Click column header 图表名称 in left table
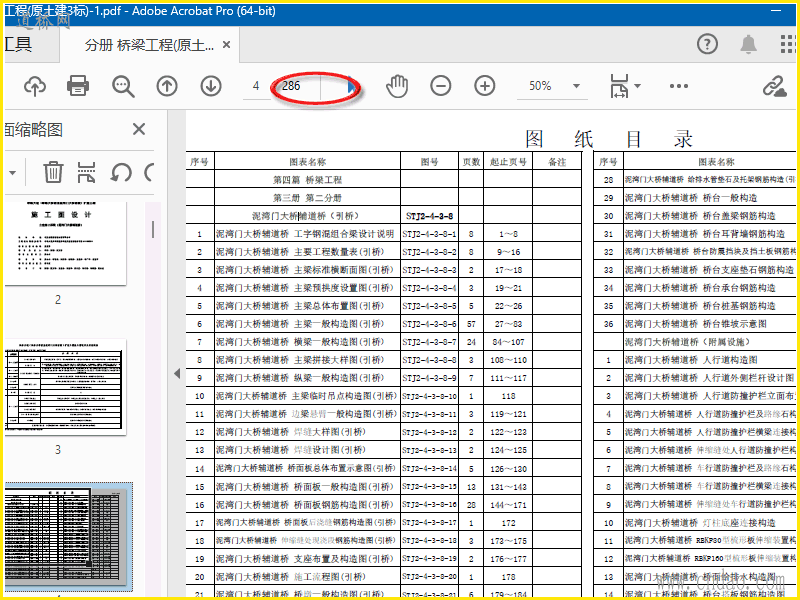The height and width of the screenshot is (600, 800). [307, 162]
